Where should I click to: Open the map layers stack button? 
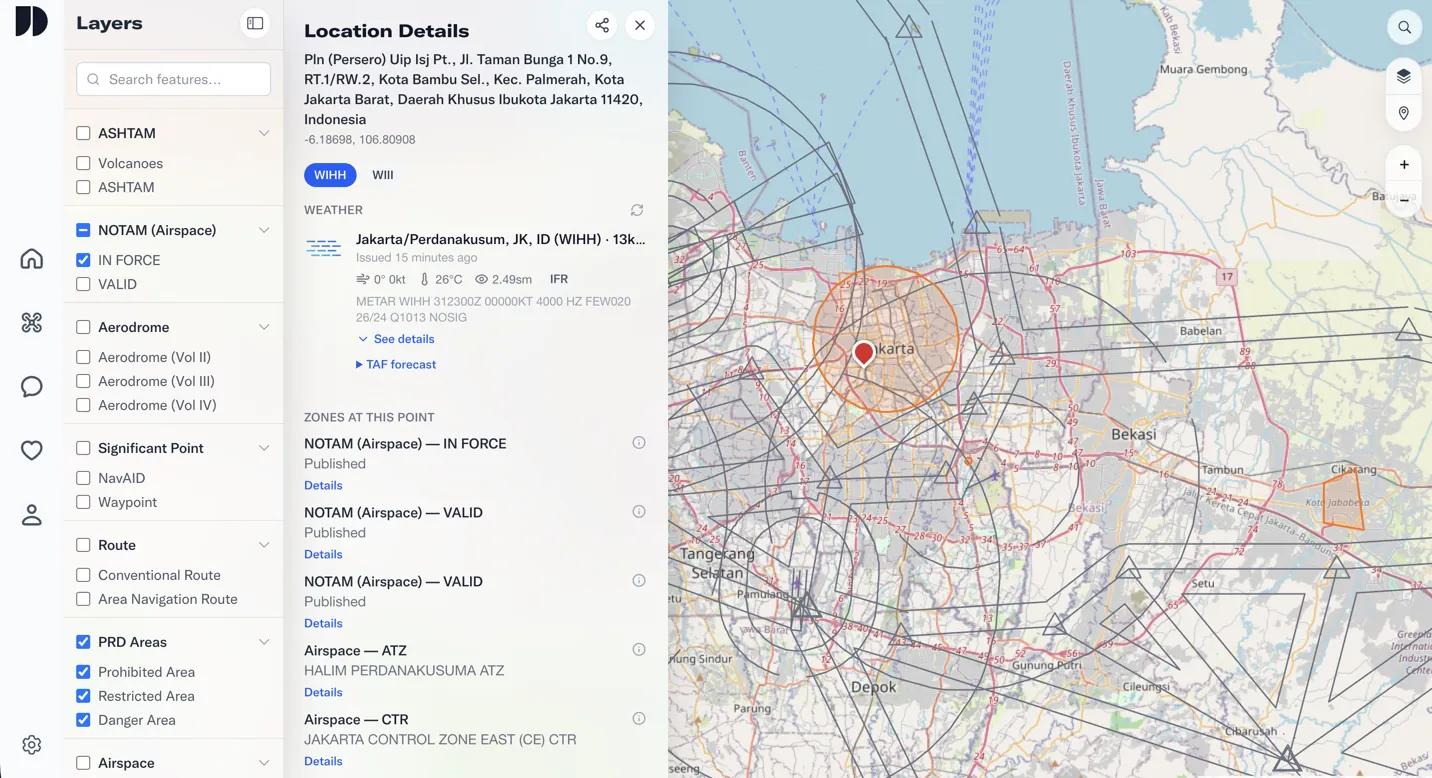tap(1404, 76)
